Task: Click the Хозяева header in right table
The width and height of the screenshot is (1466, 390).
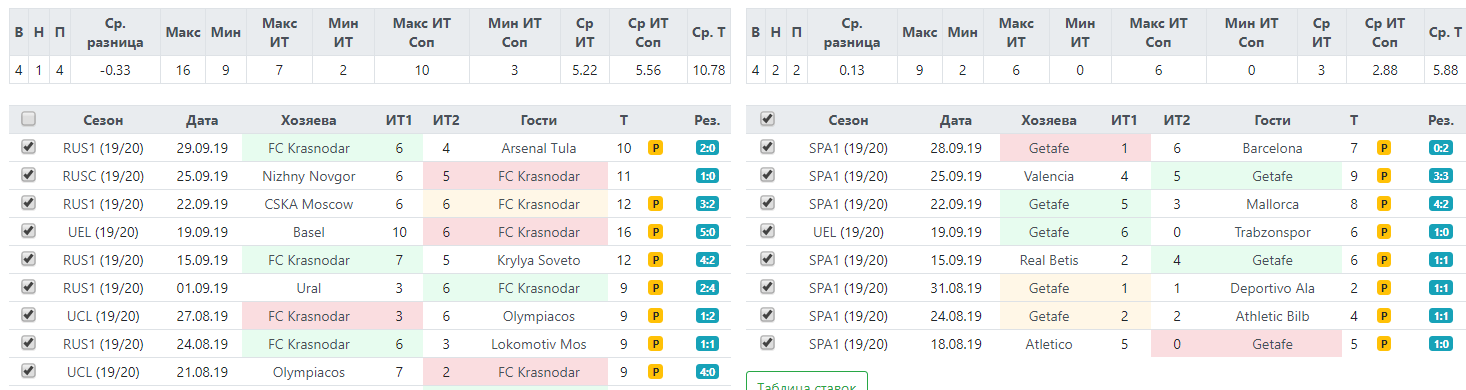Action: click(x=1049, y=120)
